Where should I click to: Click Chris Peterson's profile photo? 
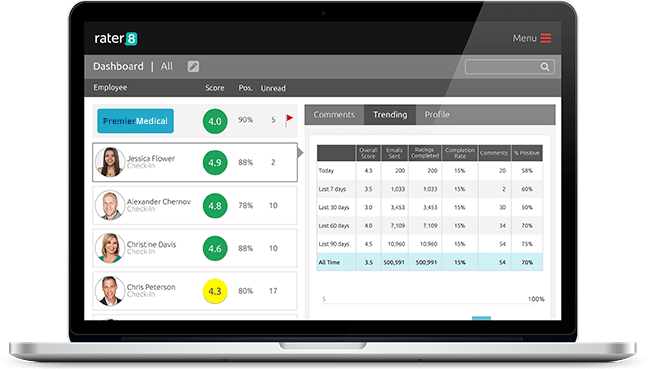pyautogui.click(x=110, y=291)
